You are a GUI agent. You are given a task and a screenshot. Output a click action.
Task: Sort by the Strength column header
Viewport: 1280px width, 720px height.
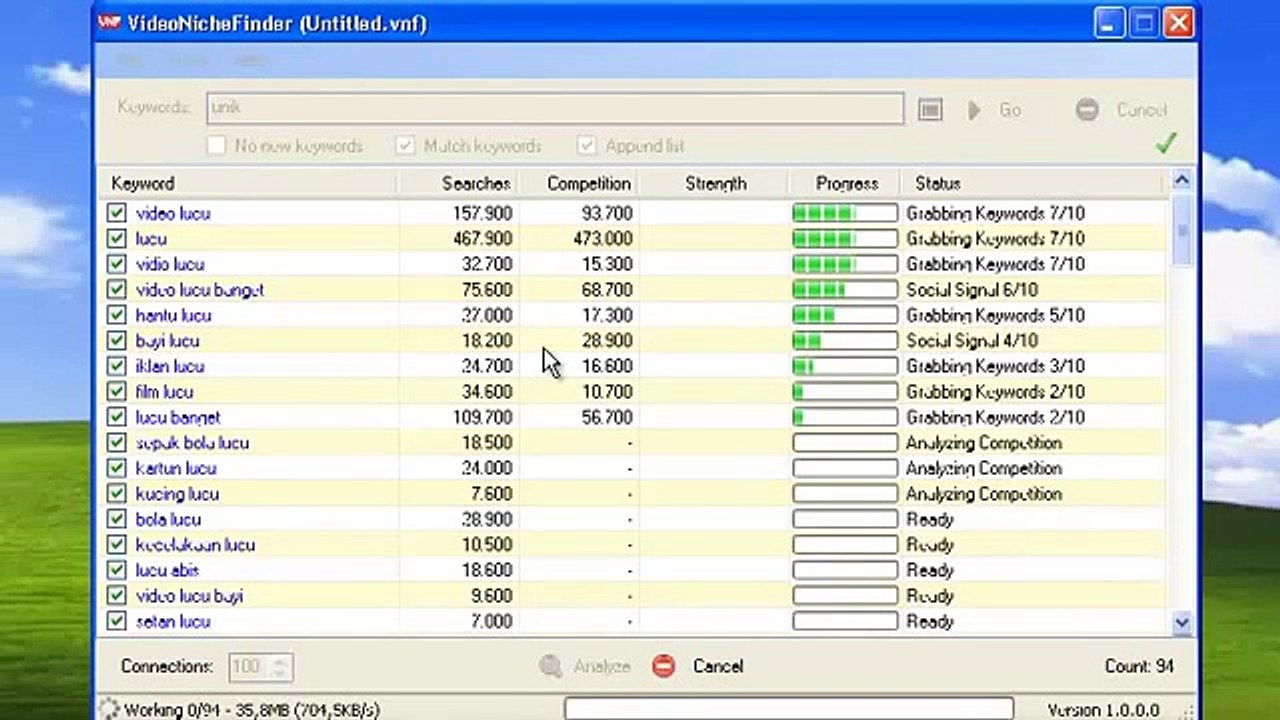coord(714,183)
